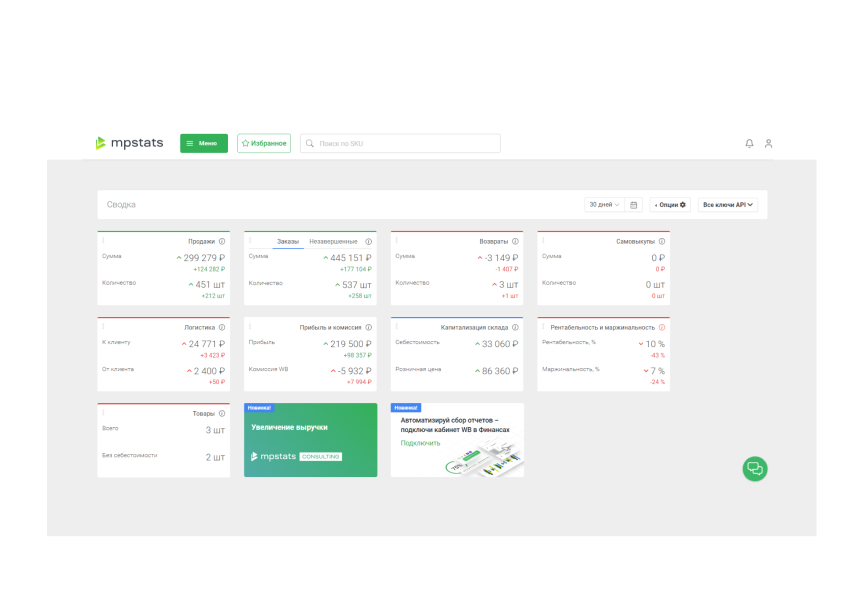
Task: Click the Подключить link
Action: tap(420, 443)
